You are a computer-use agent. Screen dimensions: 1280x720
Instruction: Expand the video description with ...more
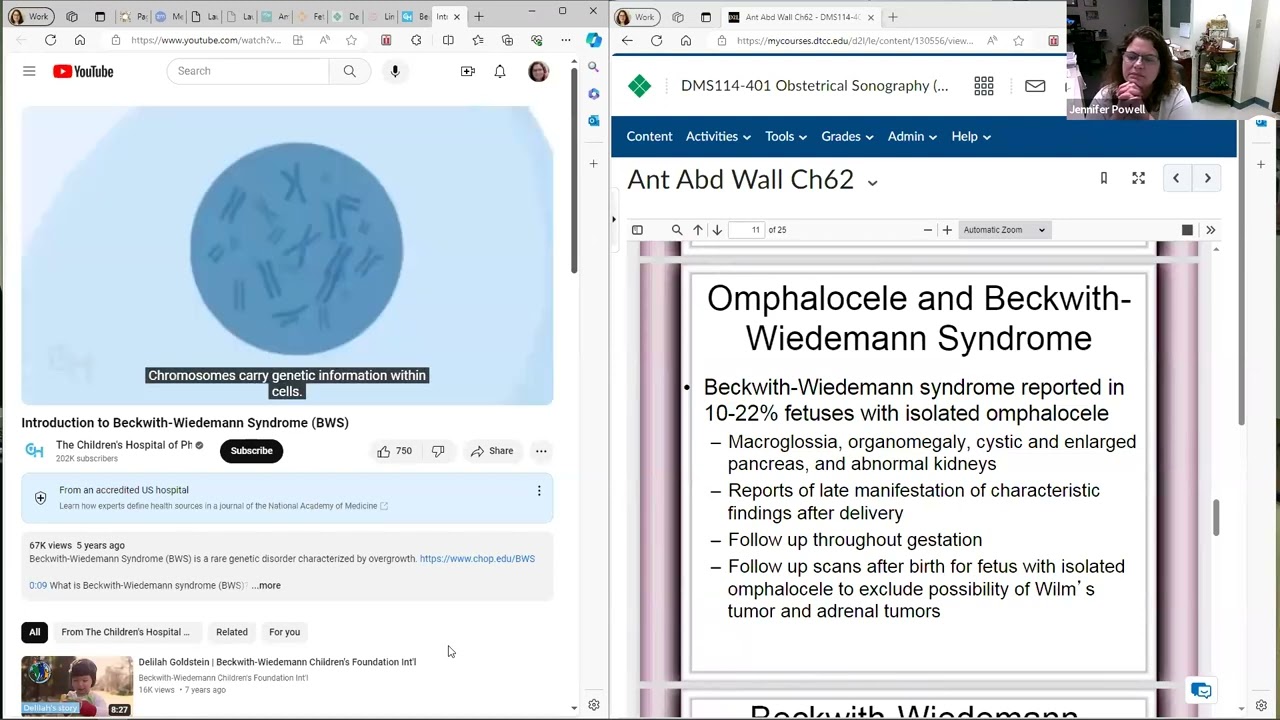[x=266, y=585]
